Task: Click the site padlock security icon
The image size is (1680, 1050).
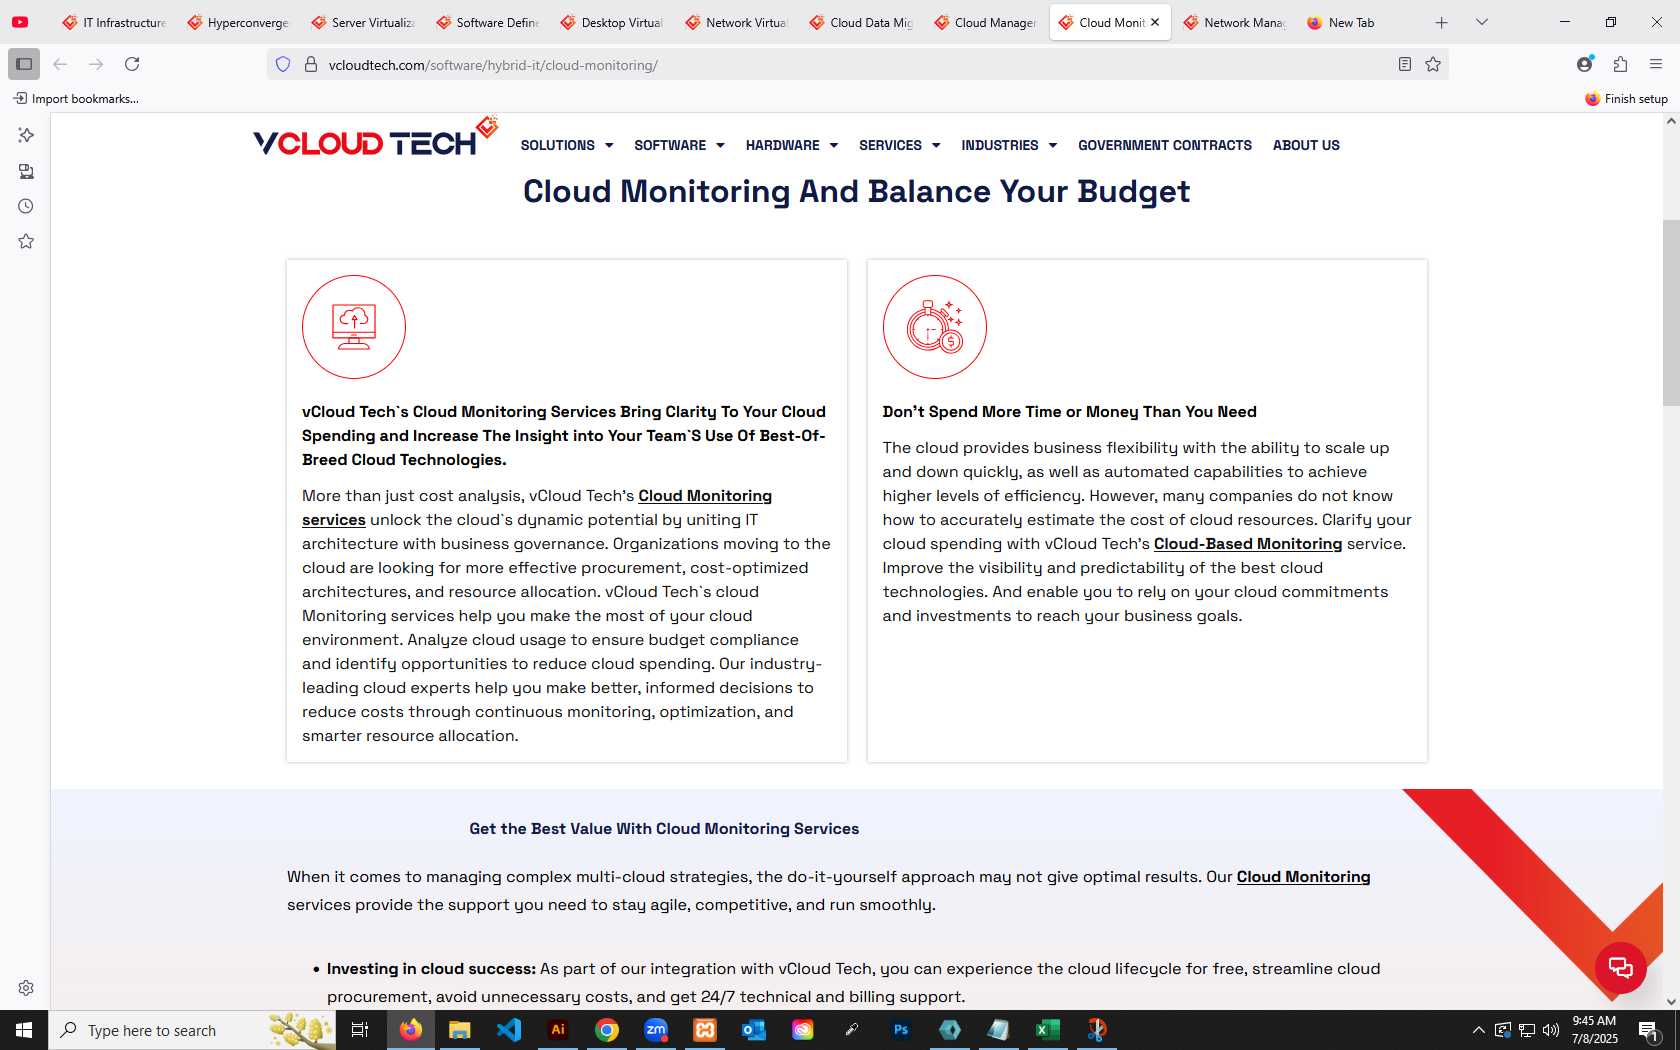Action: (x=311, y=65)
